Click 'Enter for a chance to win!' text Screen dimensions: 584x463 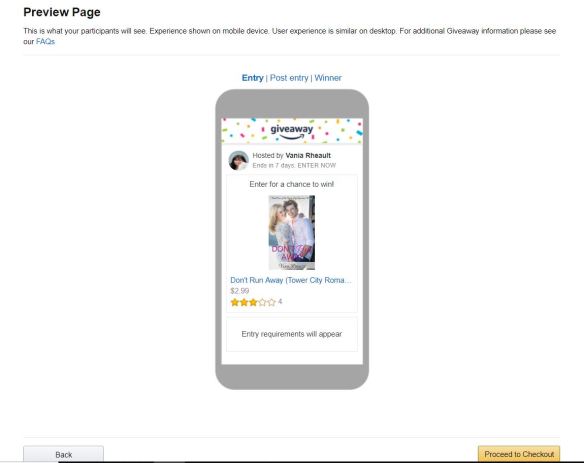point(292,184)
